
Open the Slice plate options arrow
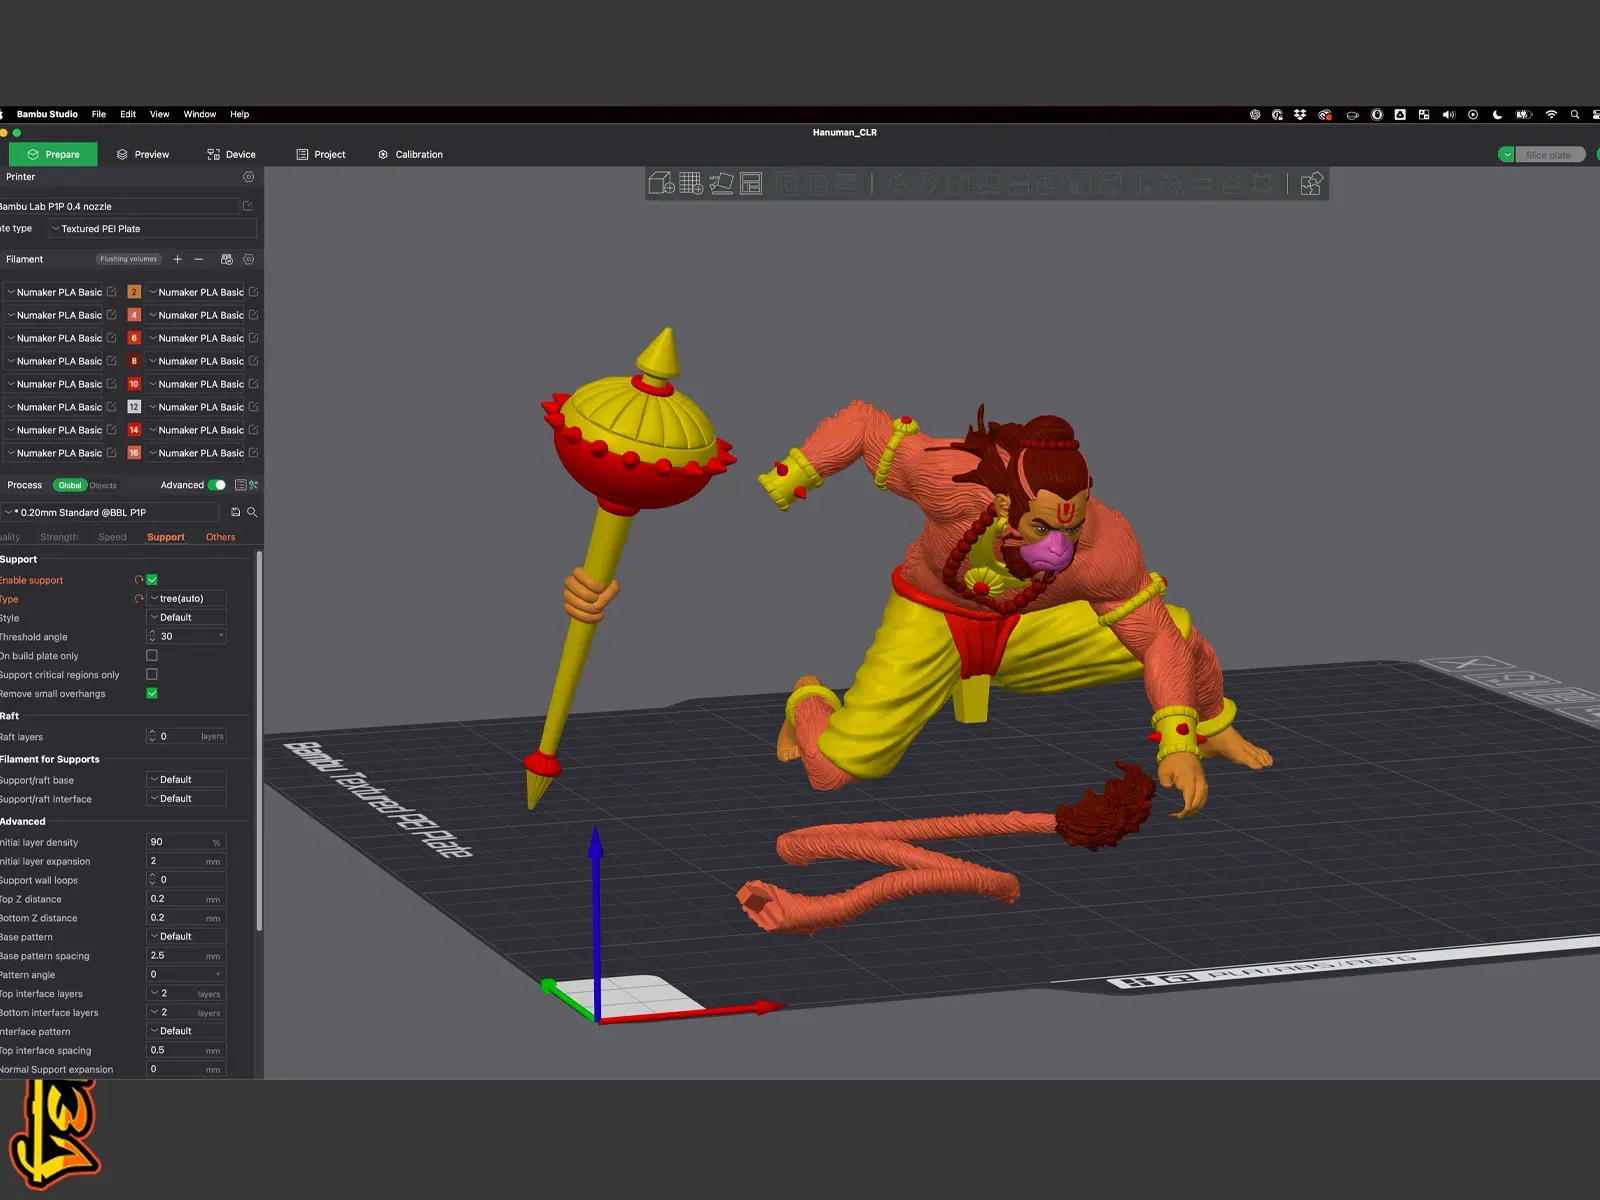(x=1507, y=155)
